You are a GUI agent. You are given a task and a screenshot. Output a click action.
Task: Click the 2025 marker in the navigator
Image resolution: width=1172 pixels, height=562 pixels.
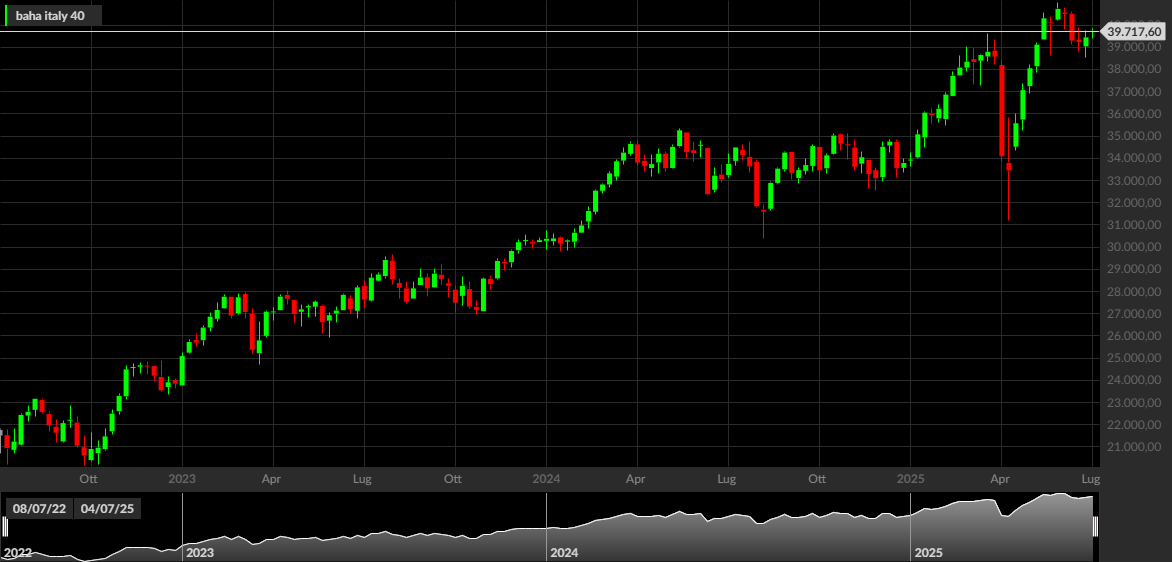[x=928, y=553]
